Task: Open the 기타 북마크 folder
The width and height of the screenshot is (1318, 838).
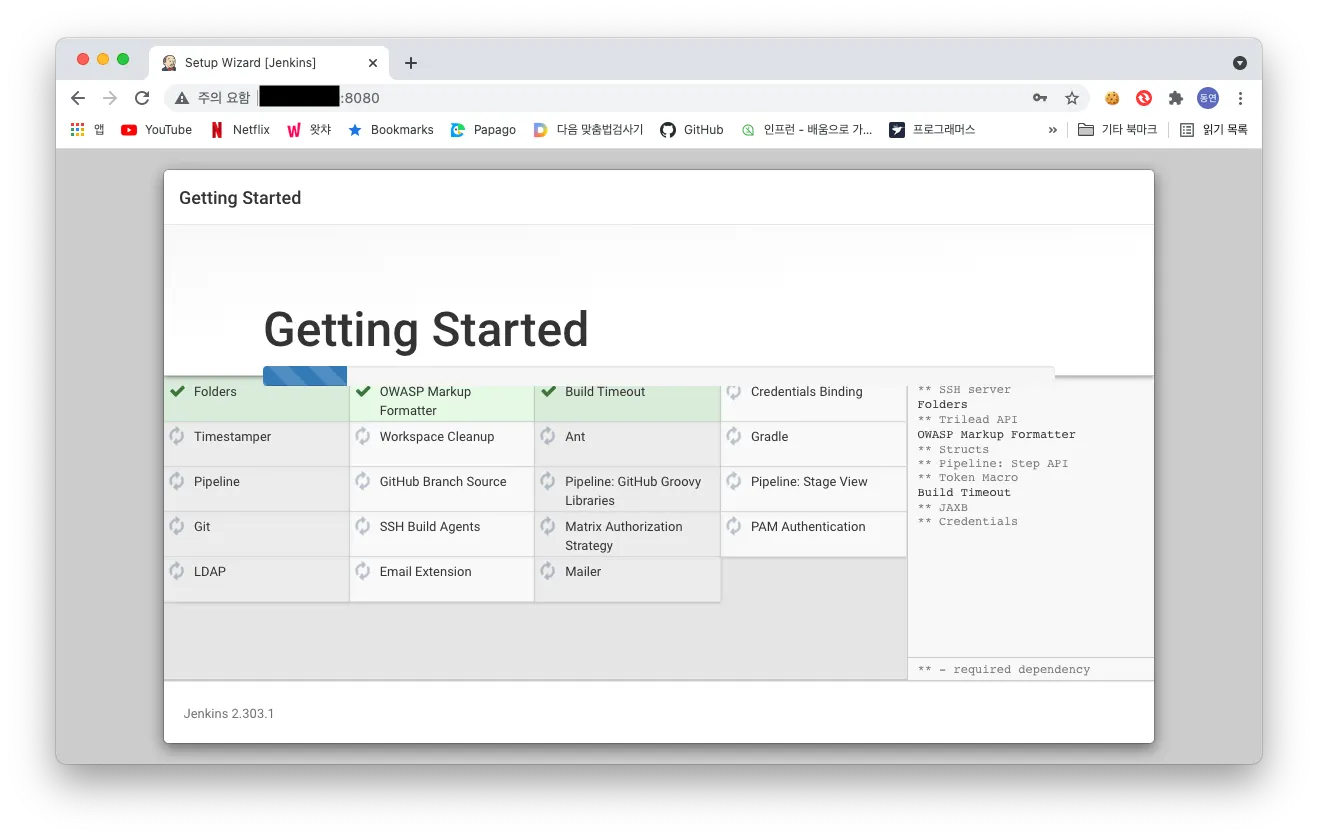Action: (1117, 130)
